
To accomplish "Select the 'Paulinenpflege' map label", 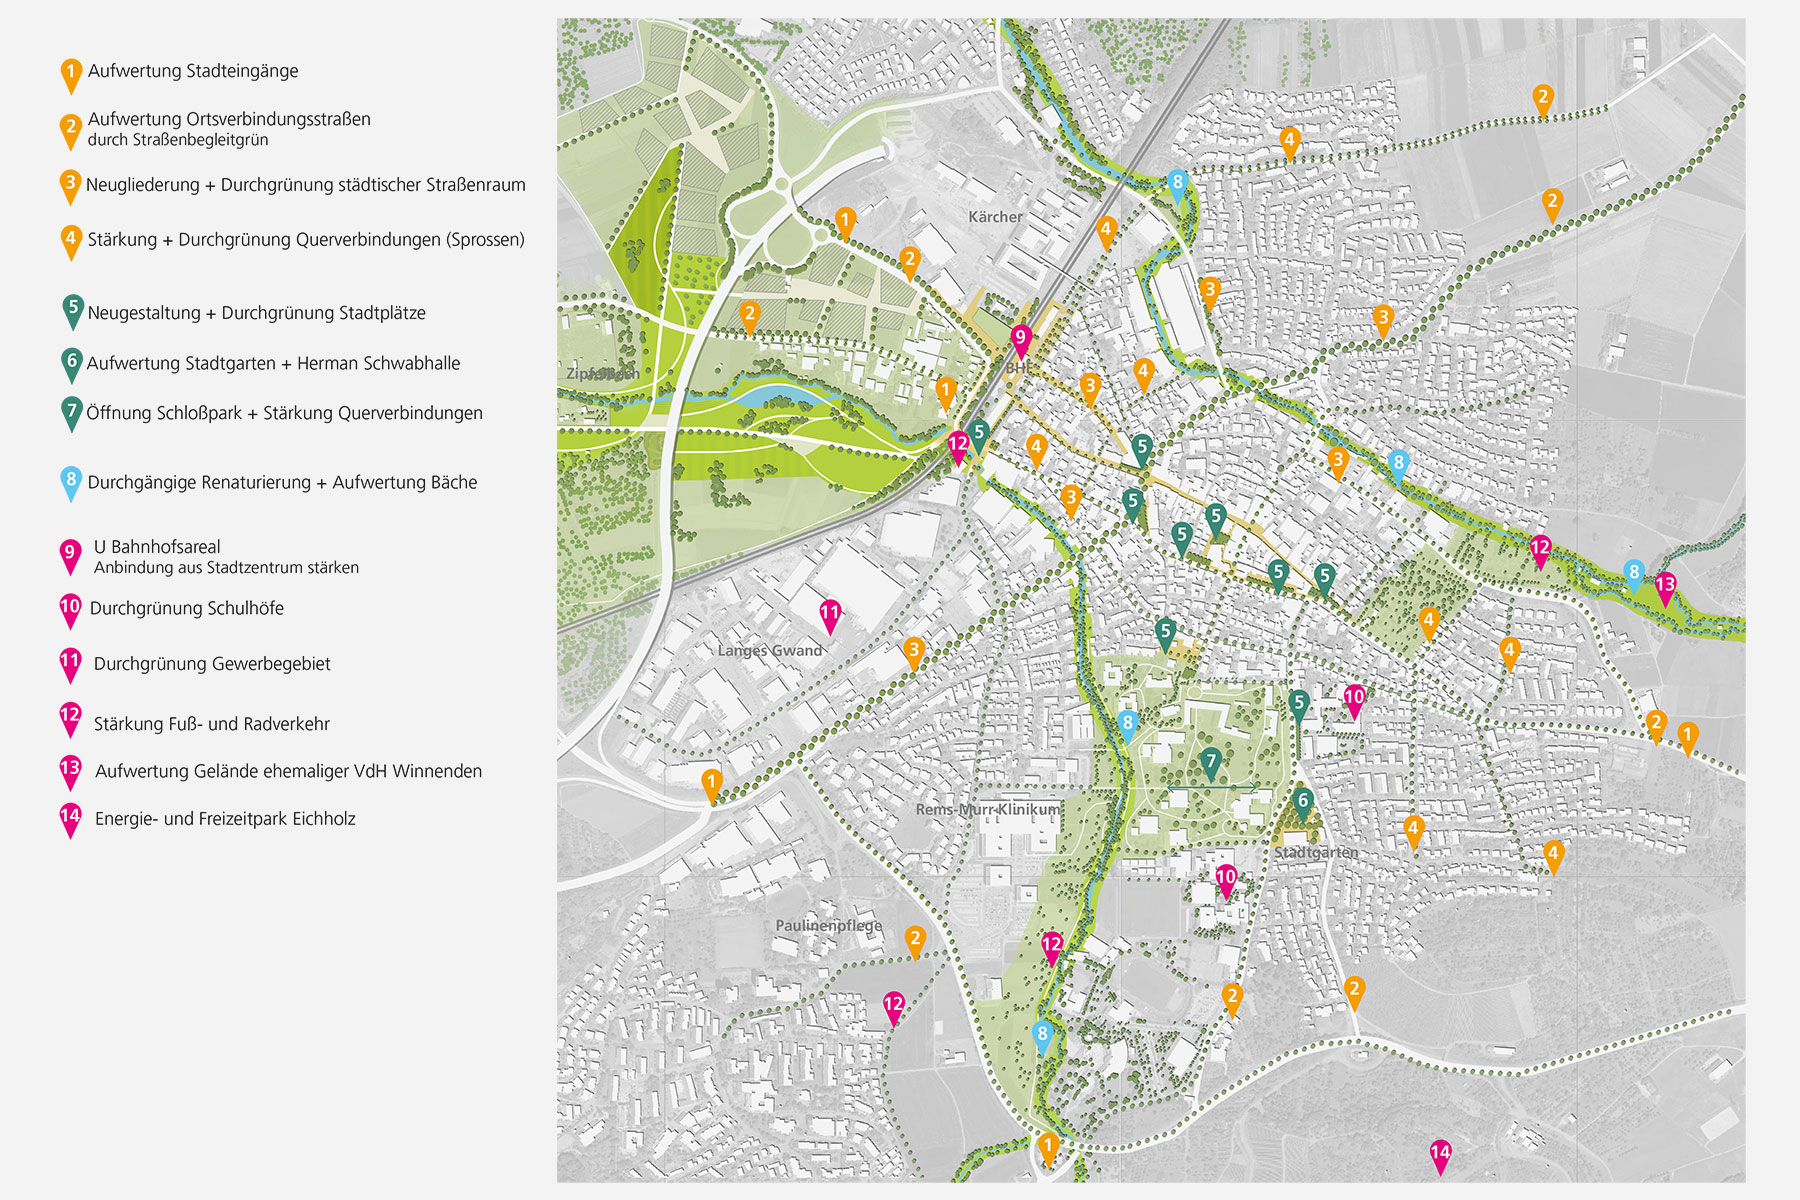I will 829,925.
